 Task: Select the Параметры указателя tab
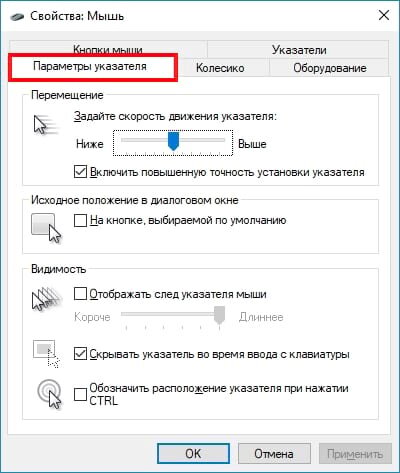[92, 67]
